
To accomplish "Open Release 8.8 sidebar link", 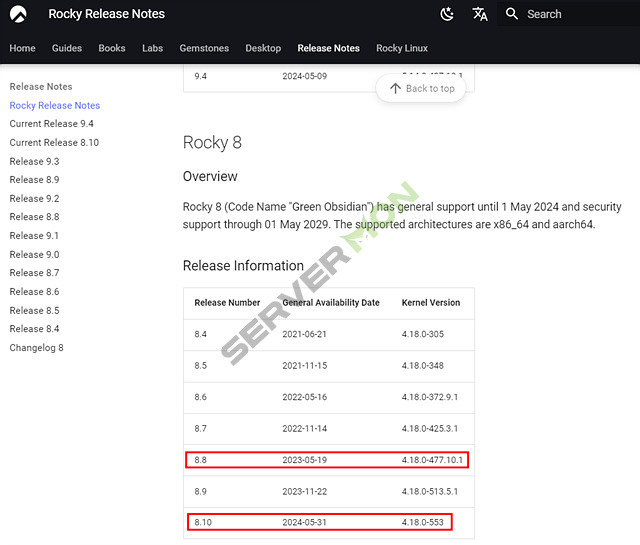I will coord(34,217).
